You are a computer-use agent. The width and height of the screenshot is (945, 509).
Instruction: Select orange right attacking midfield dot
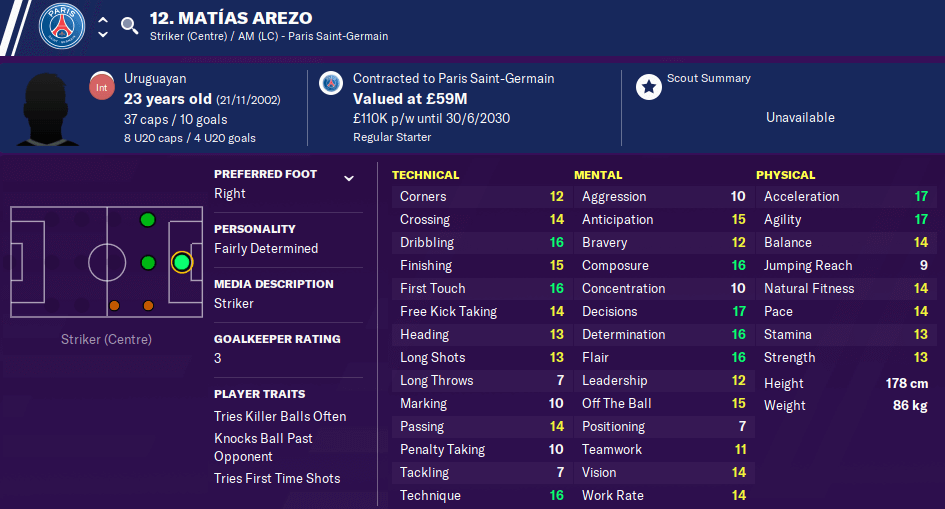[148, 305]
